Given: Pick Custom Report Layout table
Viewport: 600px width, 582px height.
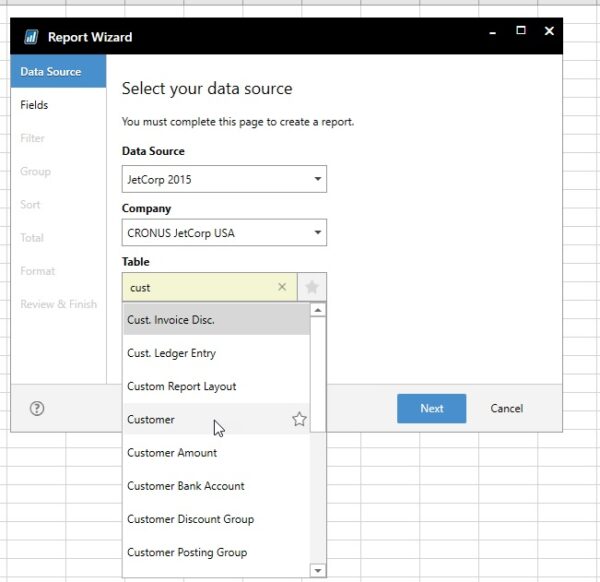Looking at the screenshot, I should tap(182, 386).
